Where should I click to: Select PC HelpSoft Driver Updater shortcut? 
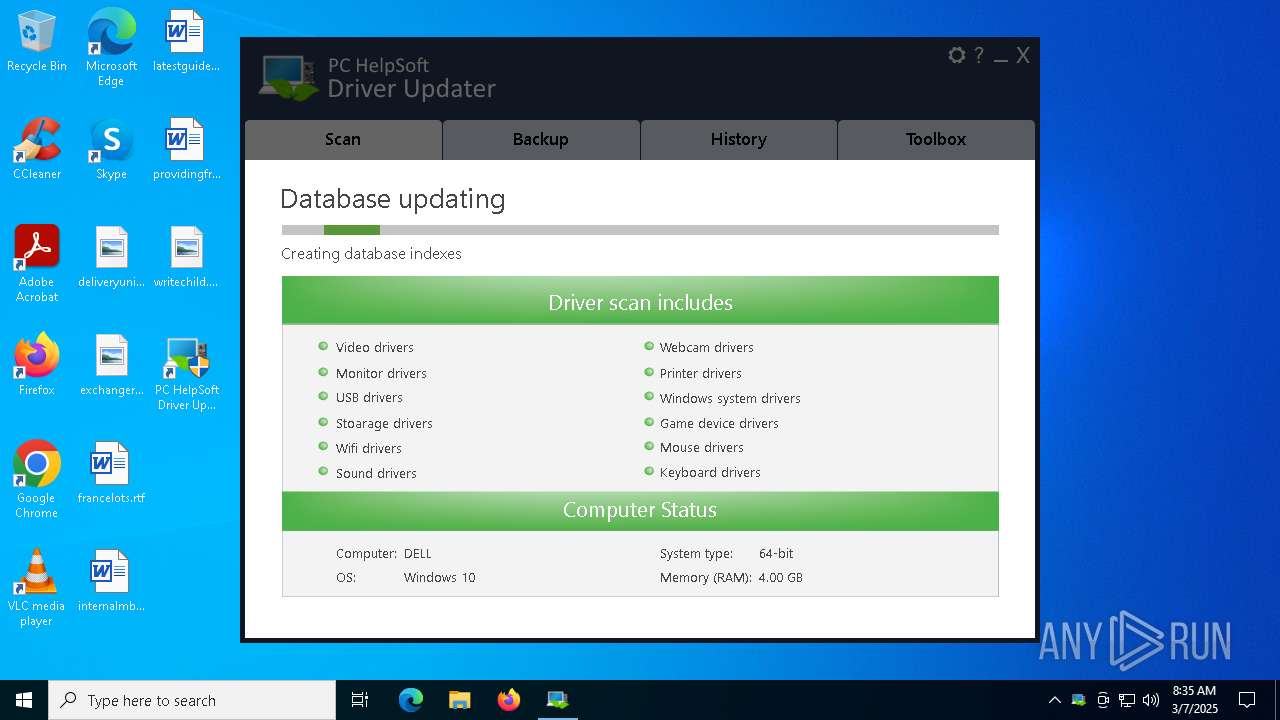tap(187, 374)
